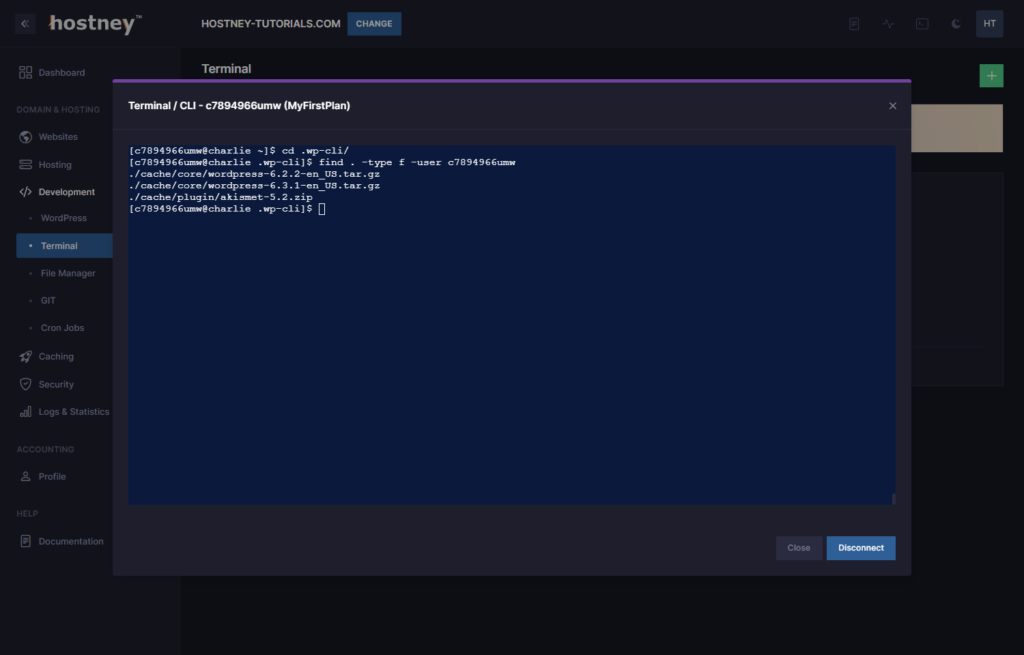Image resolution: width=1024 pixels, height=655 pixels.
Task: Select the Terminal menu item
Action: pyautogui.click(x=57, y=245)
